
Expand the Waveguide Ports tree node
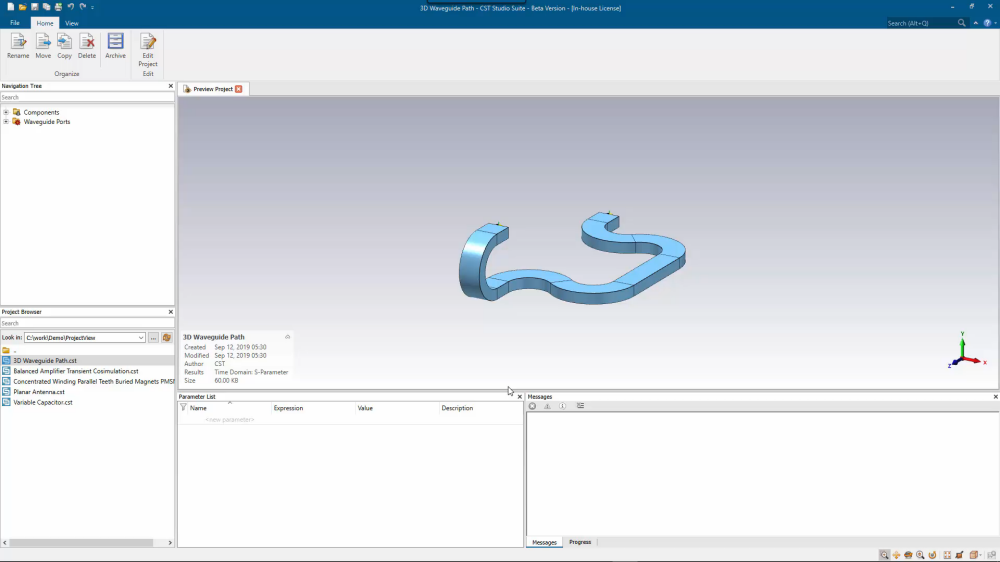tap(6, 122)
